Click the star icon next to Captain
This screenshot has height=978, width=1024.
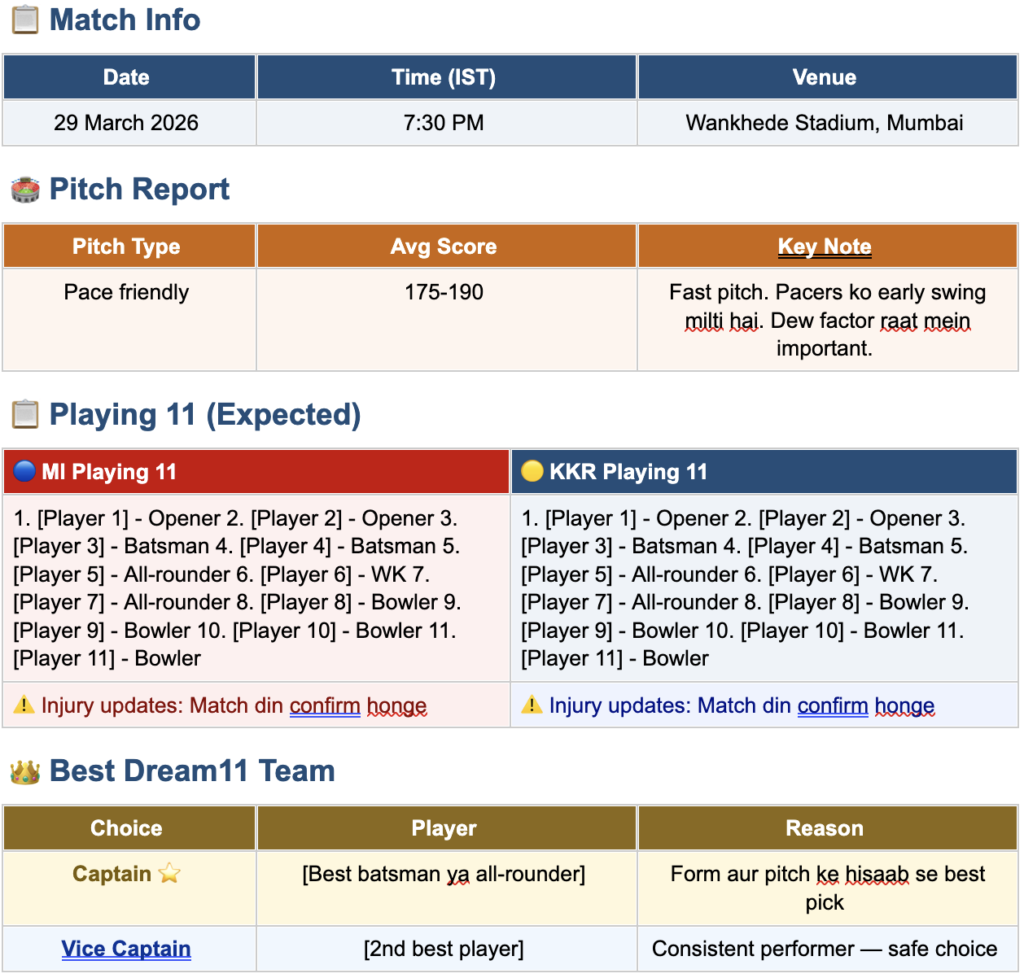170,873
